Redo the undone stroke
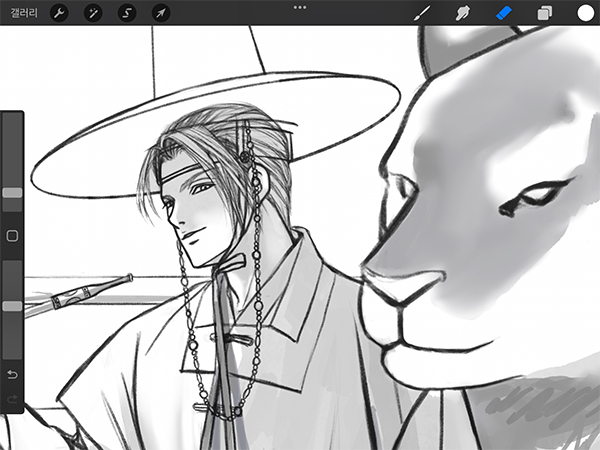The width and height of the screenshot is (600, 450). tap(12, 399)
